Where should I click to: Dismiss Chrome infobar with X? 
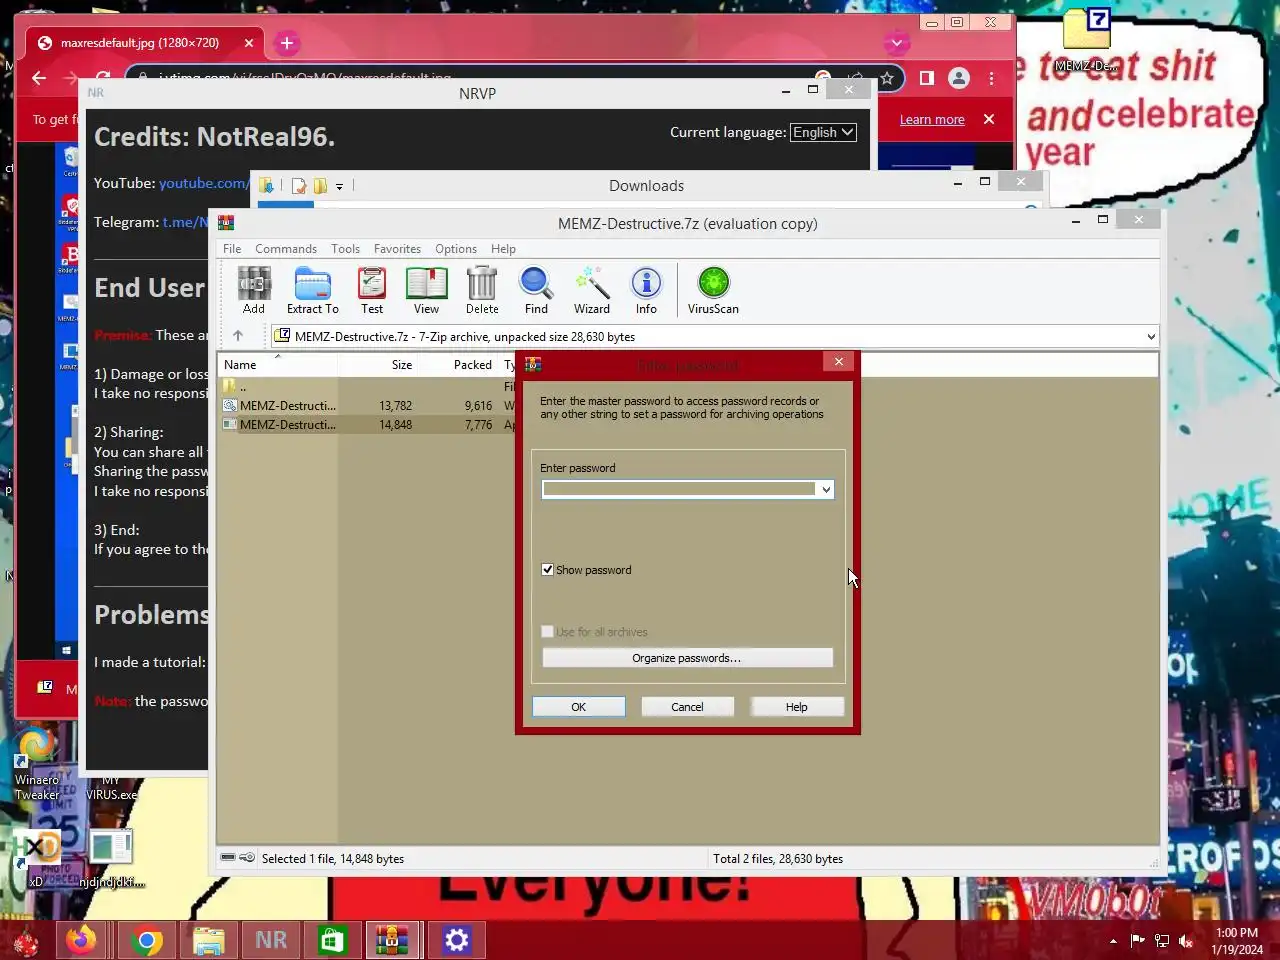[x=989, y=119]
